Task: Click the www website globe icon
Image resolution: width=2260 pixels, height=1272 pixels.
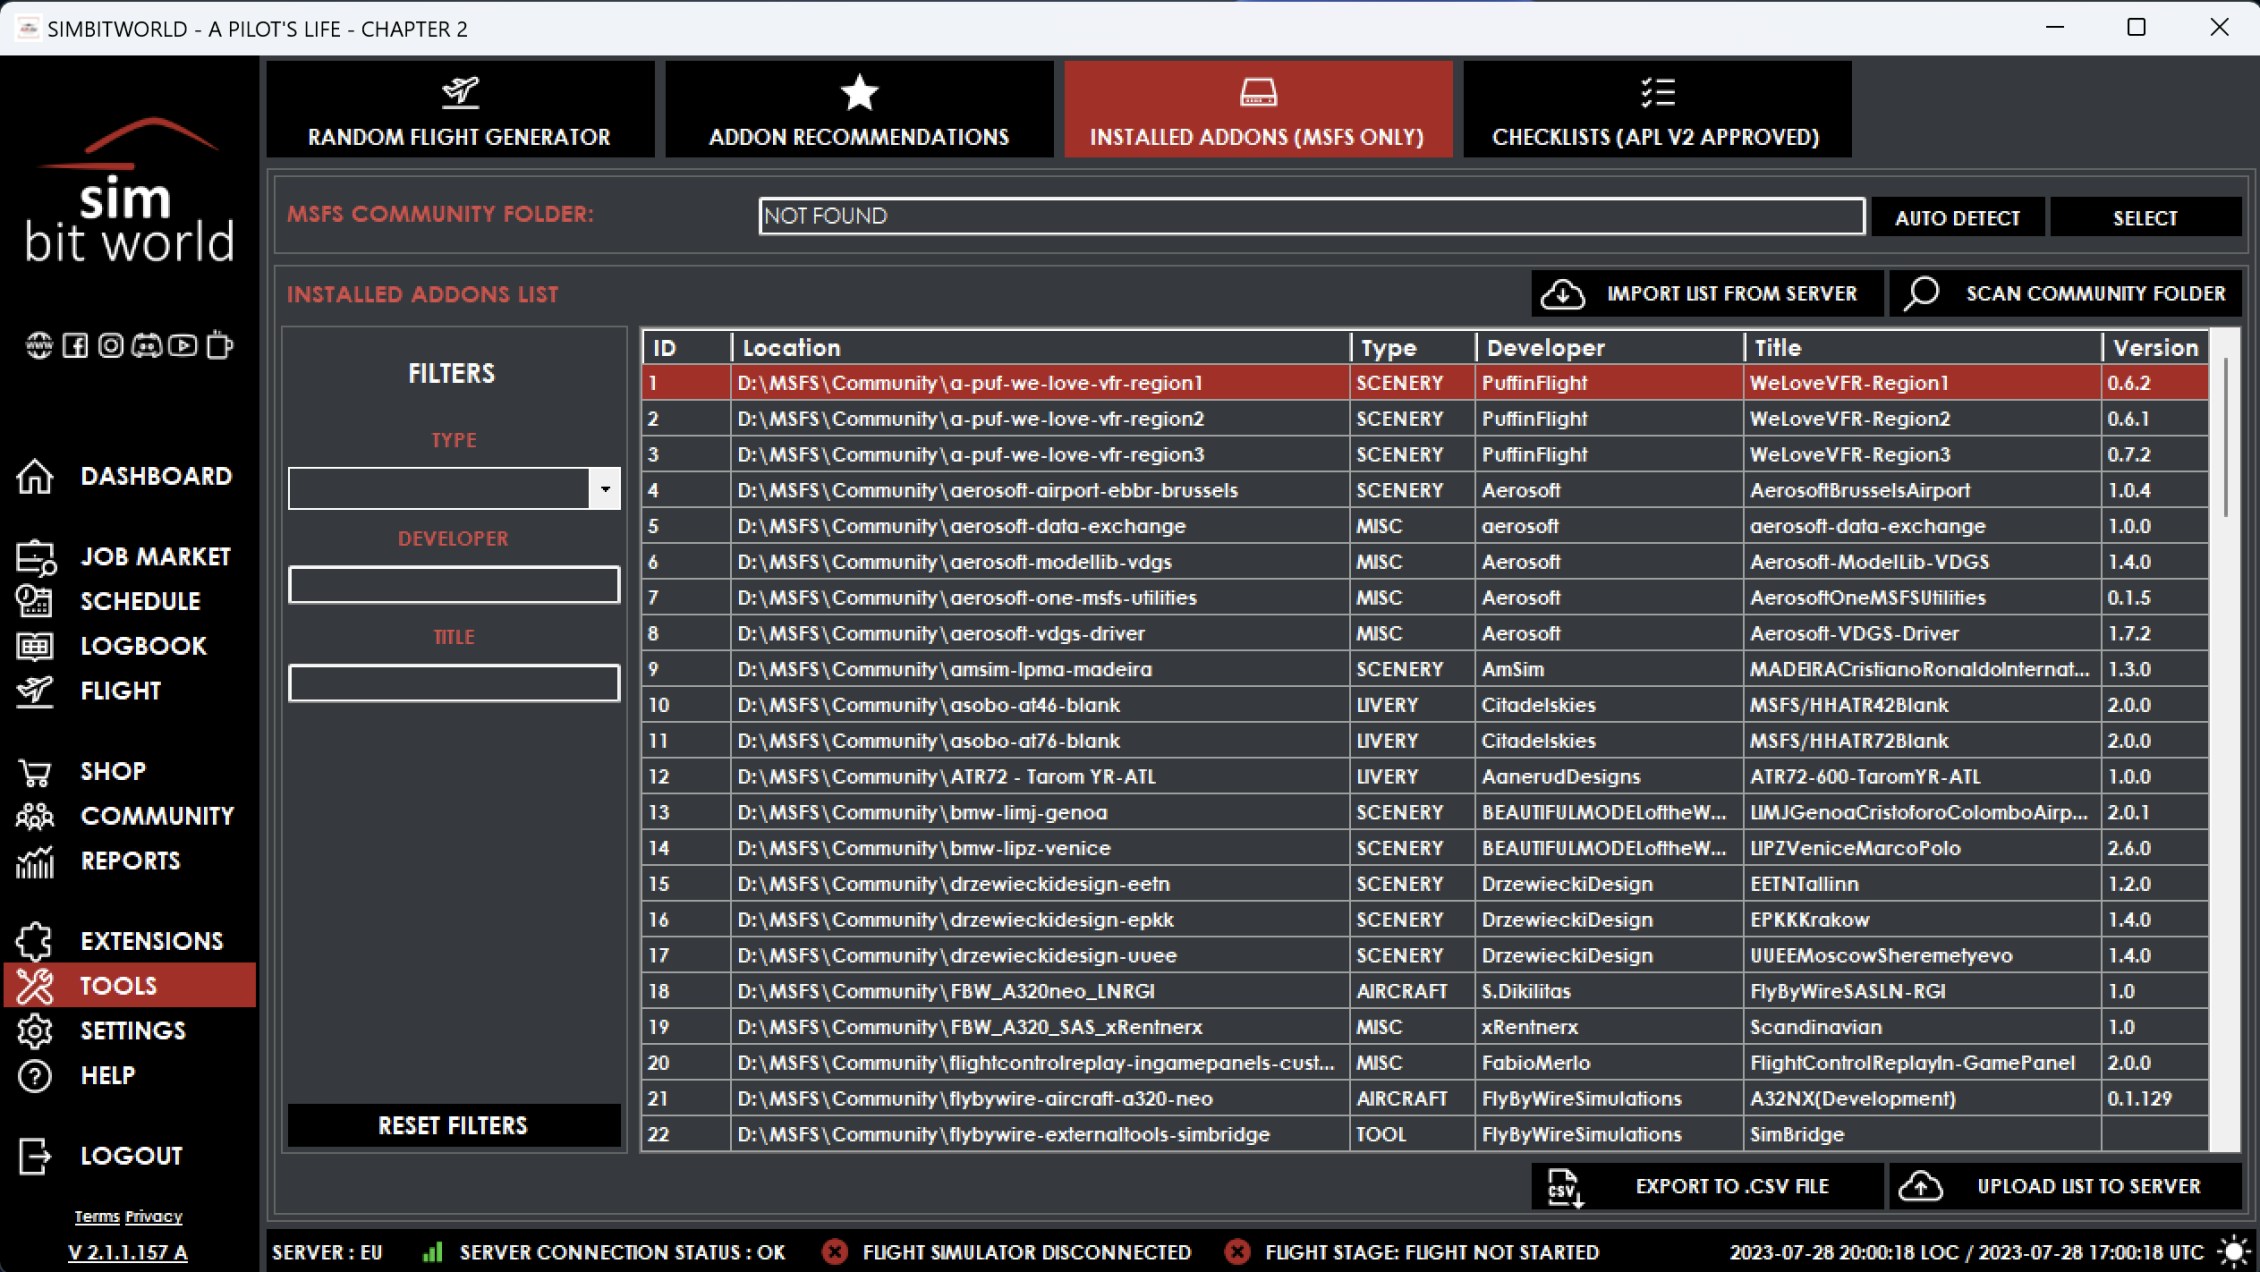Action: click(x=39, y=346)
